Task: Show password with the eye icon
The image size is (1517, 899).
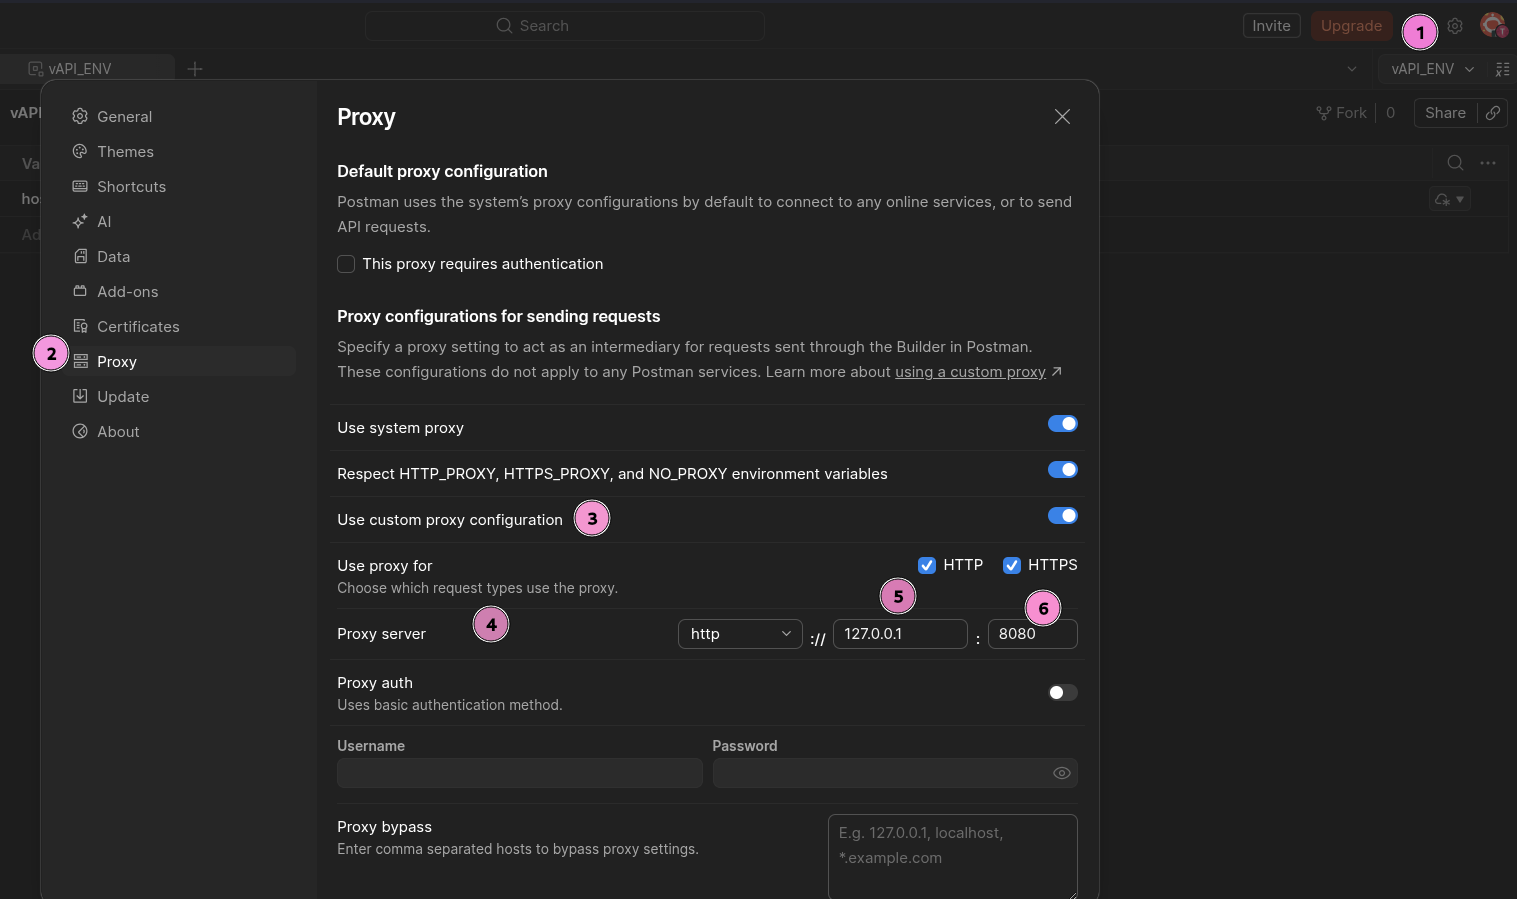Action: point(1062,773)
